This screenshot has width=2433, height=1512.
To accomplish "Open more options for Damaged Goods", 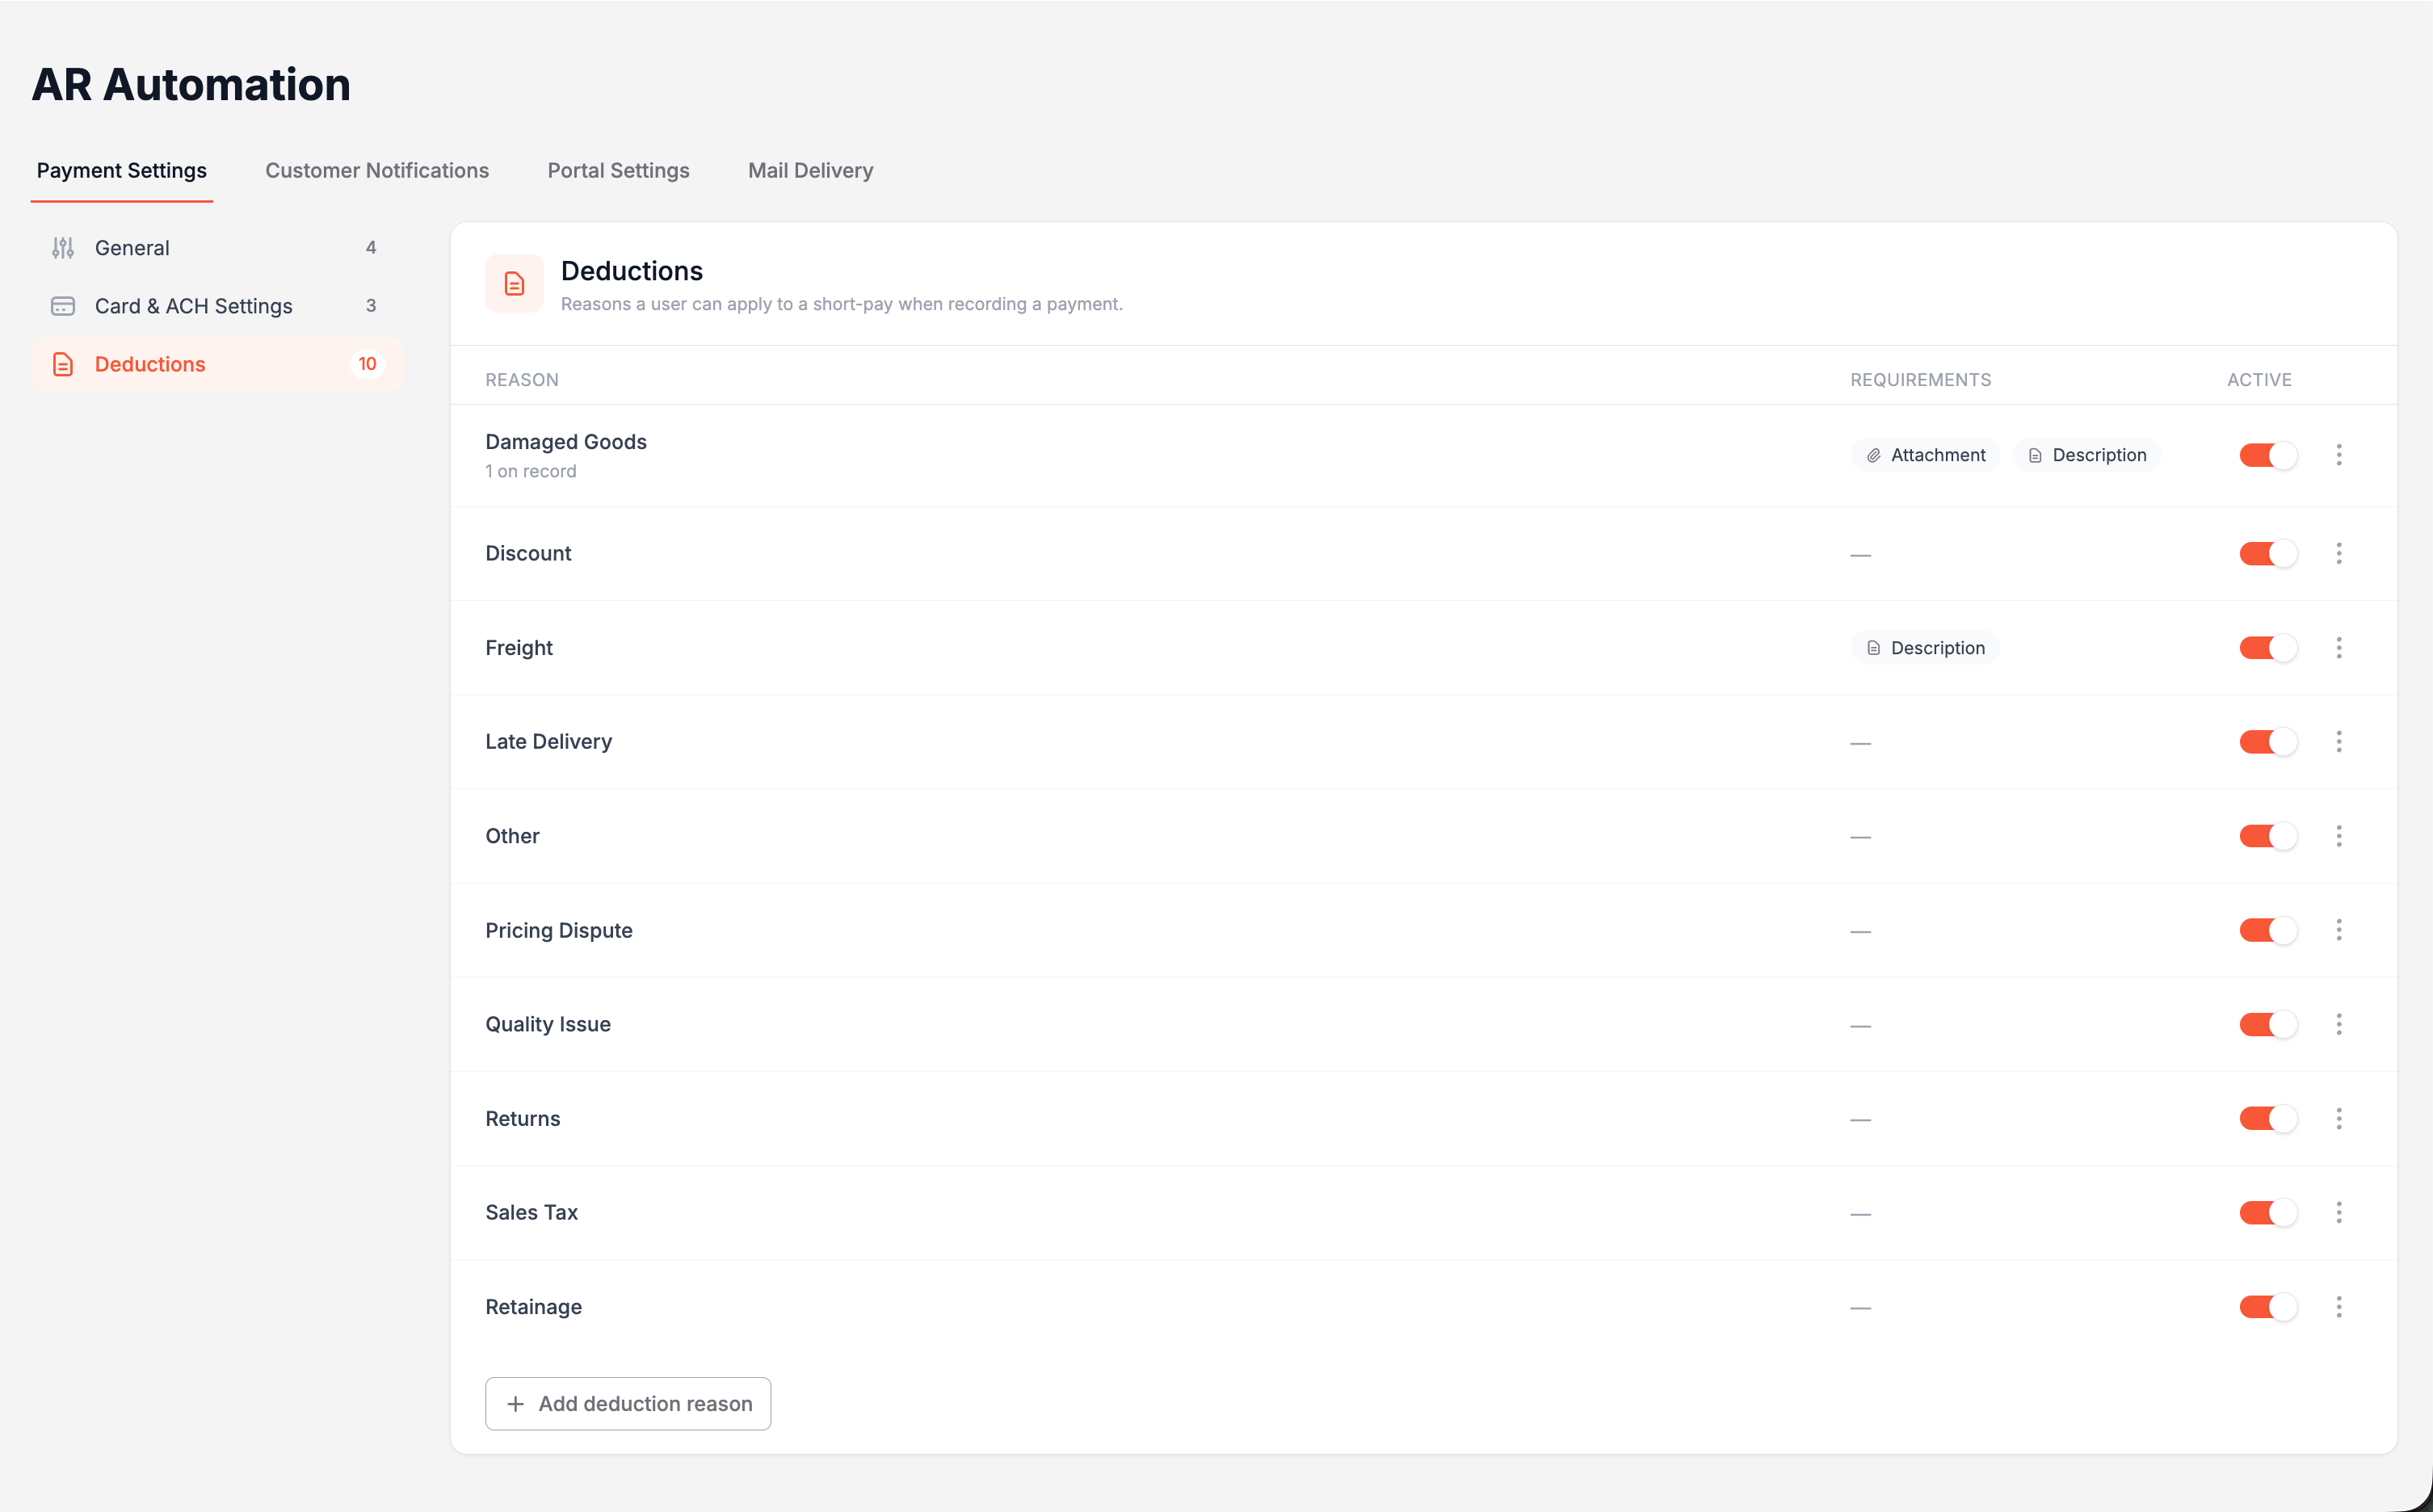I will [x=2339, y=455].
